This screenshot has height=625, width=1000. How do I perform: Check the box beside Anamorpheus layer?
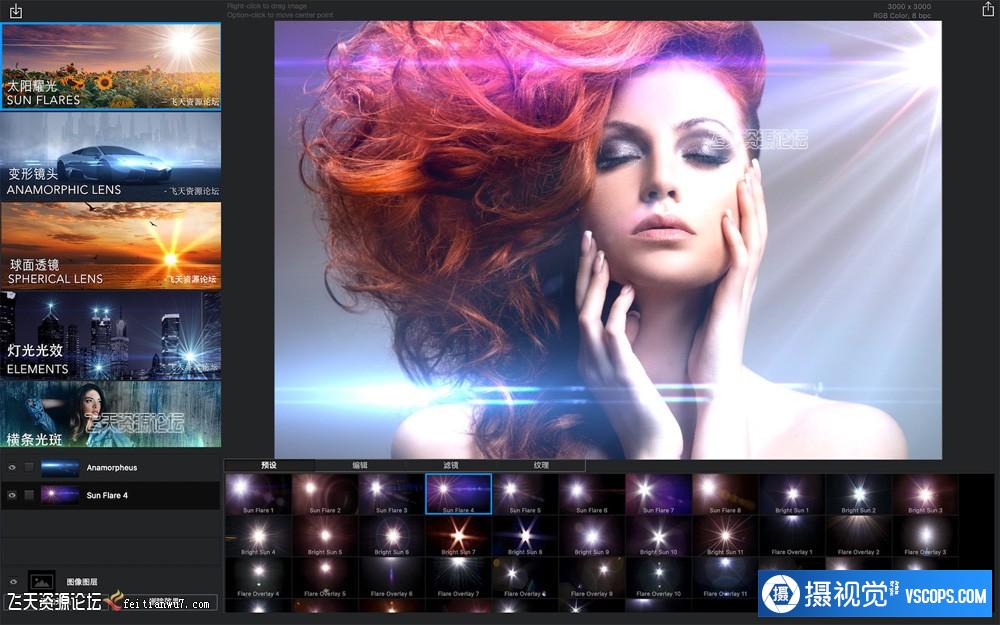point(29,467)
